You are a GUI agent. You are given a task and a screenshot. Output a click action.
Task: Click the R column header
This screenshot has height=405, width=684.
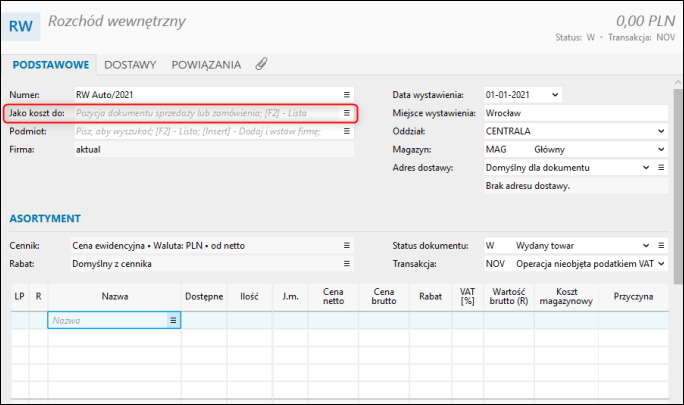click(38, 296)
